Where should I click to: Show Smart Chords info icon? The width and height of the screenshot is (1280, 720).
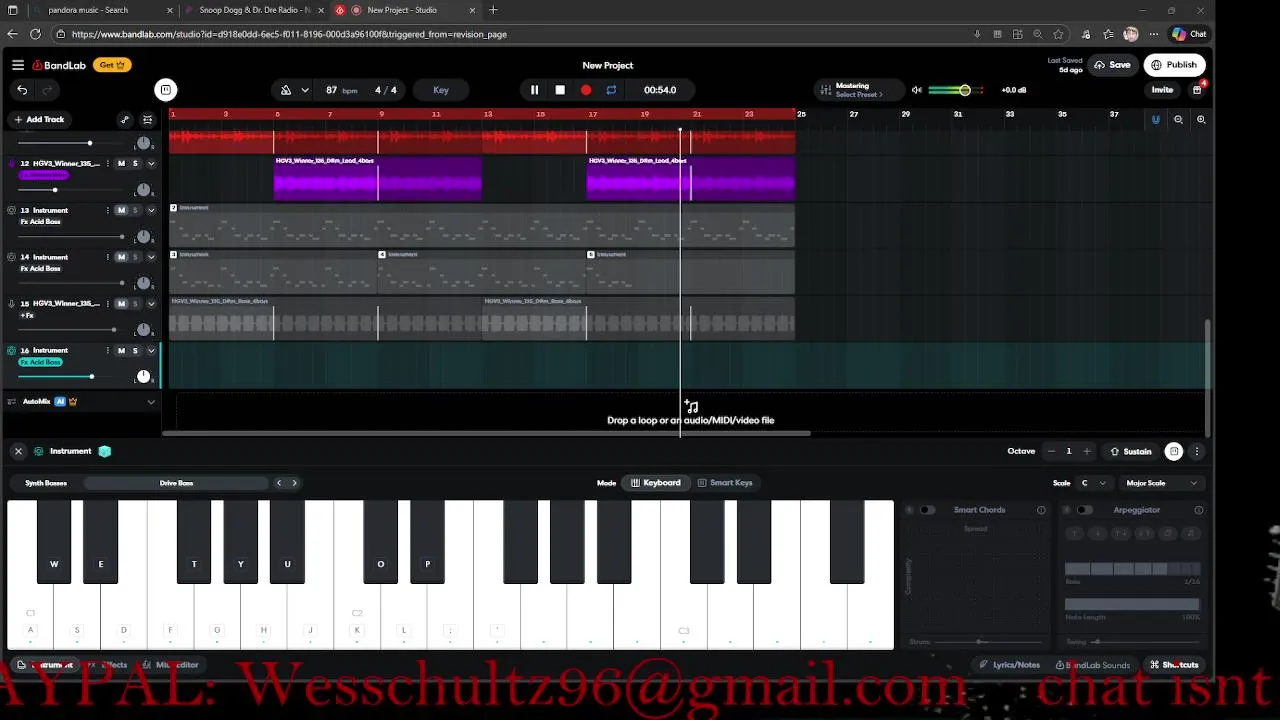(x=1041, y=510)
